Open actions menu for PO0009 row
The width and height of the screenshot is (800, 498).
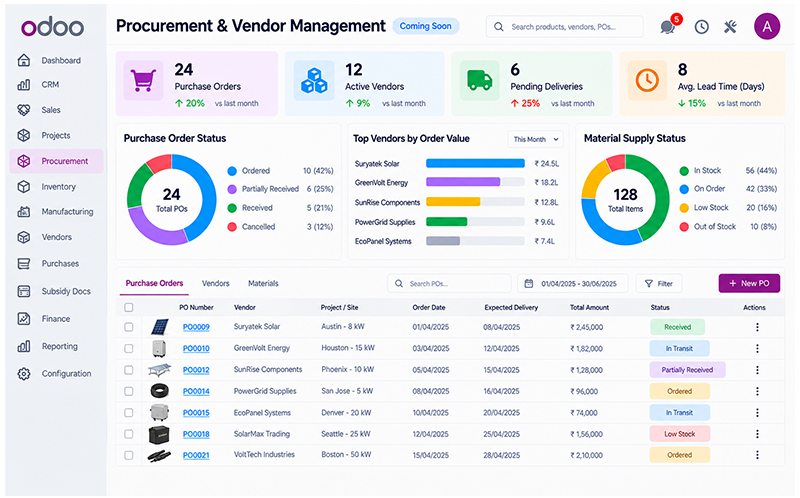click(x=757, y=327)
